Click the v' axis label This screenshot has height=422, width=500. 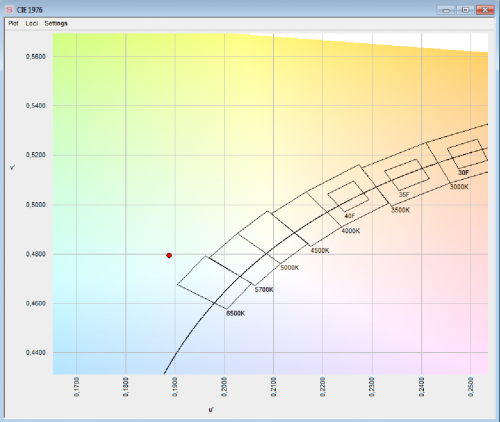(x=12, y=167)
